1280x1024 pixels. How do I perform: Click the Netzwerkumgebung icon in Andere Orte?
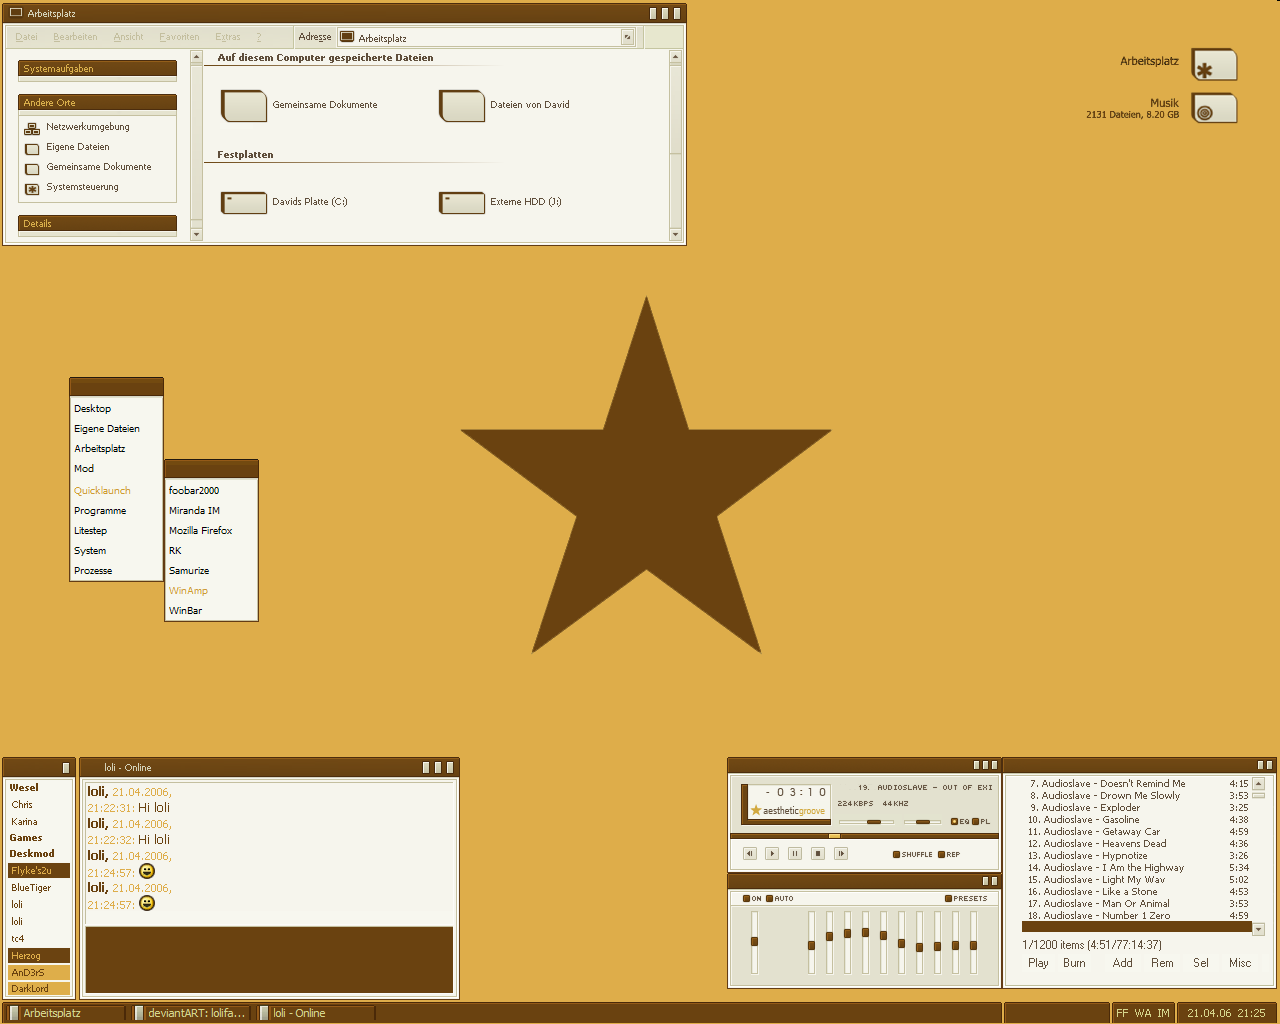[32, 128]
